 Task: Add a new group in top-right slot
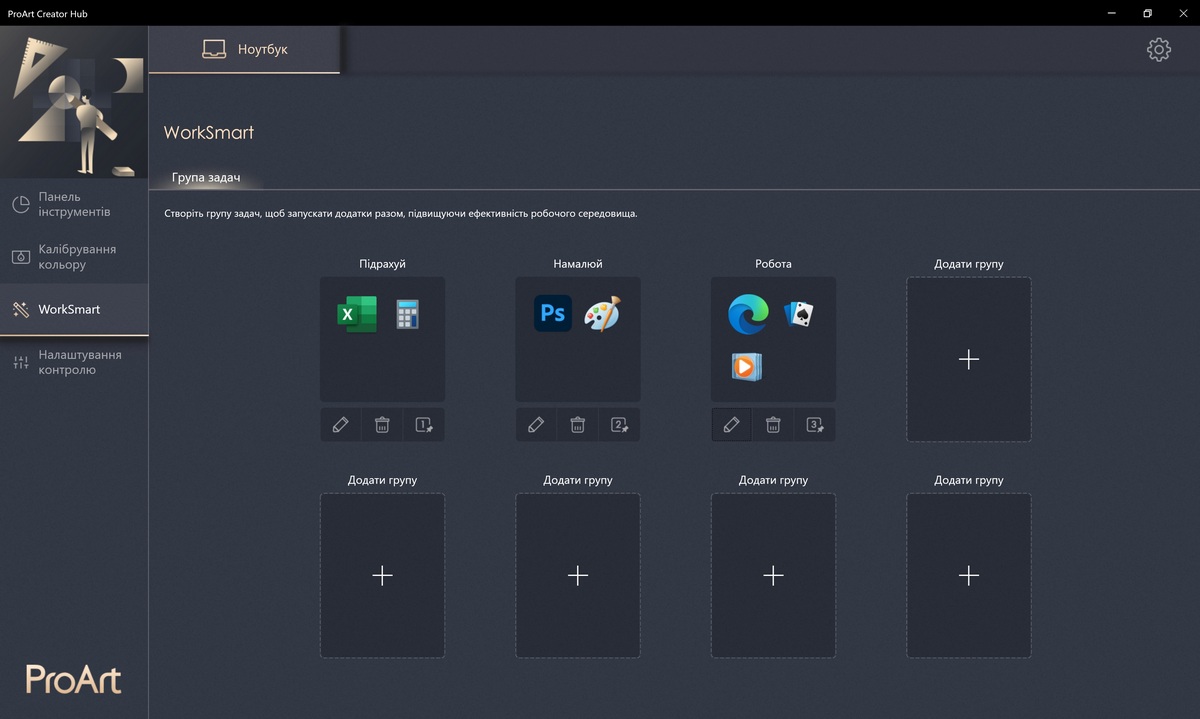[x=968, y=360]
